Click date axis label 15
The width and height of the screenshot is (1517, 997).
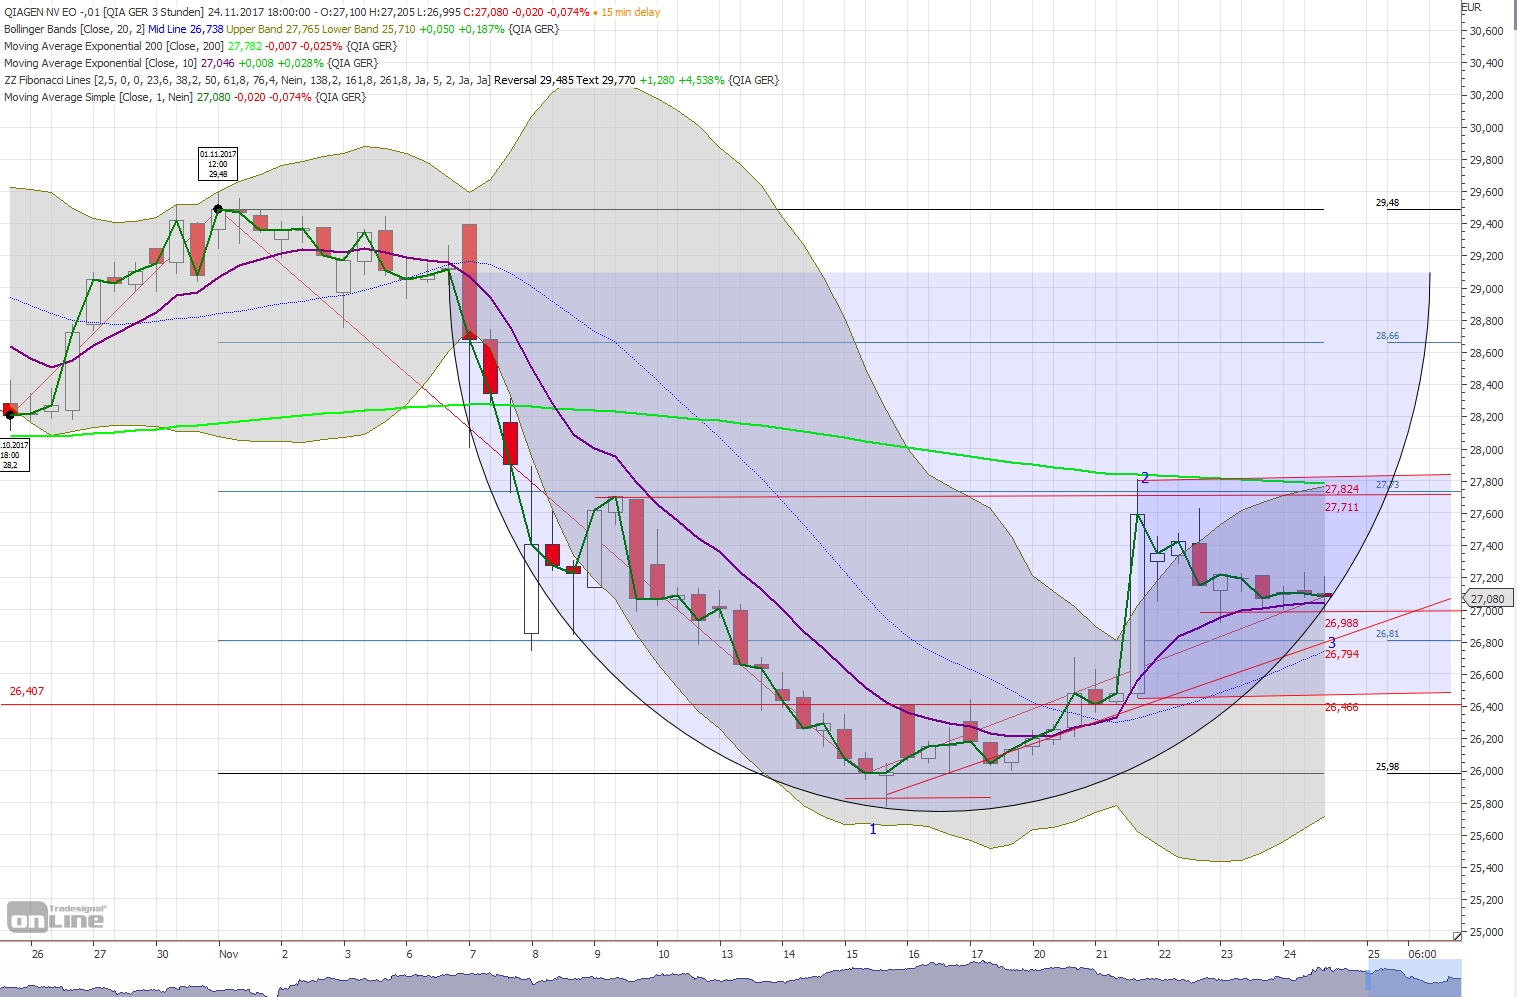(852, 954)
